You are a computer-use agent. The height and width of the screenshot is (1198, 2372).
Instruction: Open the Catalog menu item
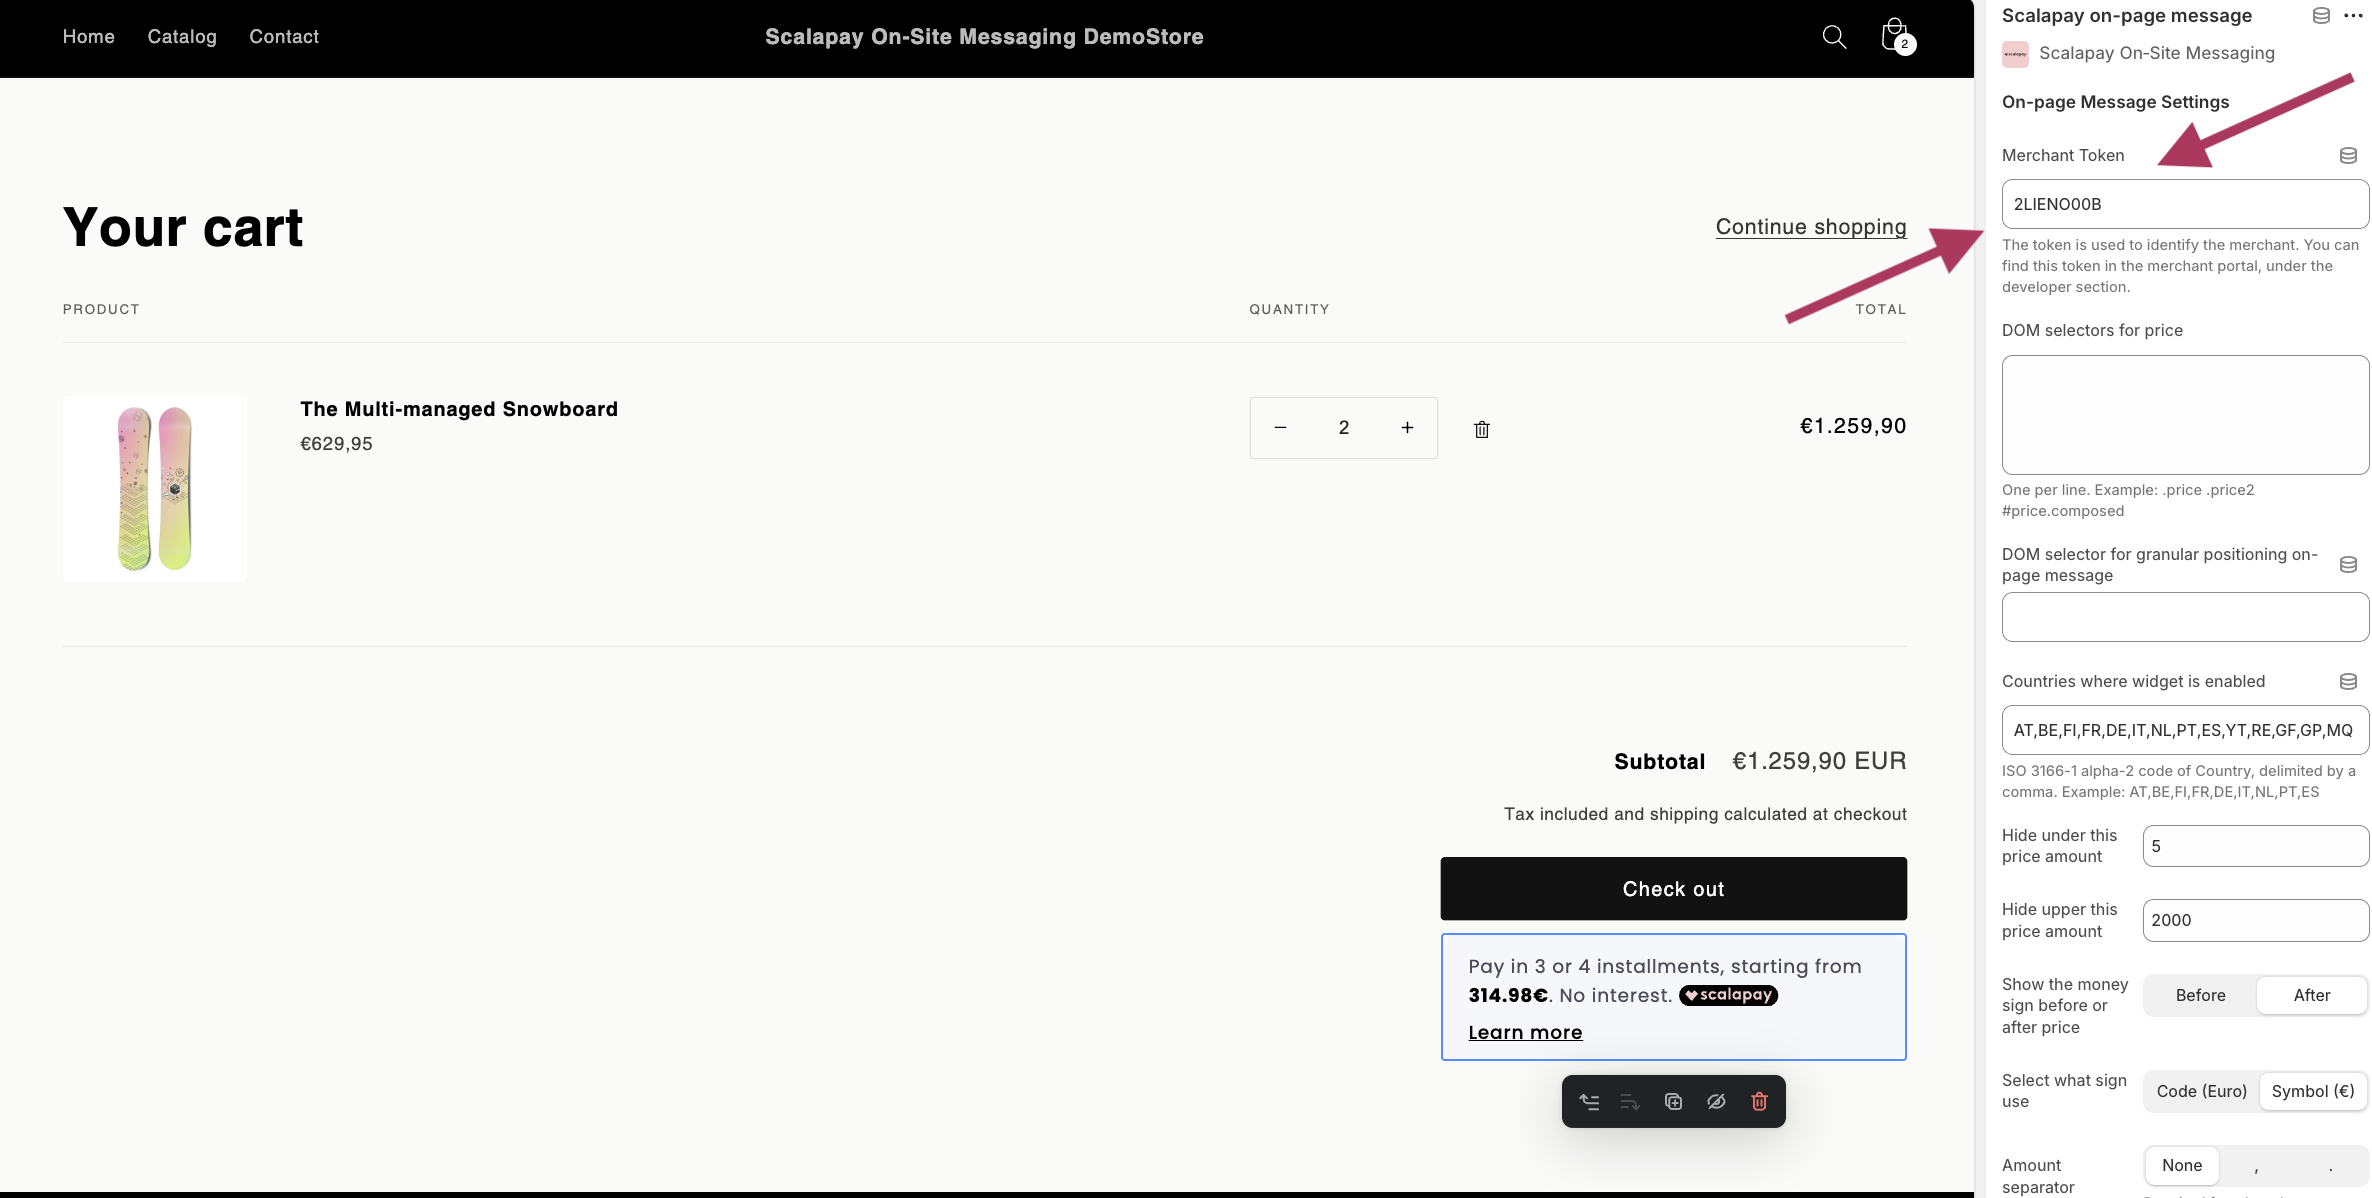pos(182,37)
